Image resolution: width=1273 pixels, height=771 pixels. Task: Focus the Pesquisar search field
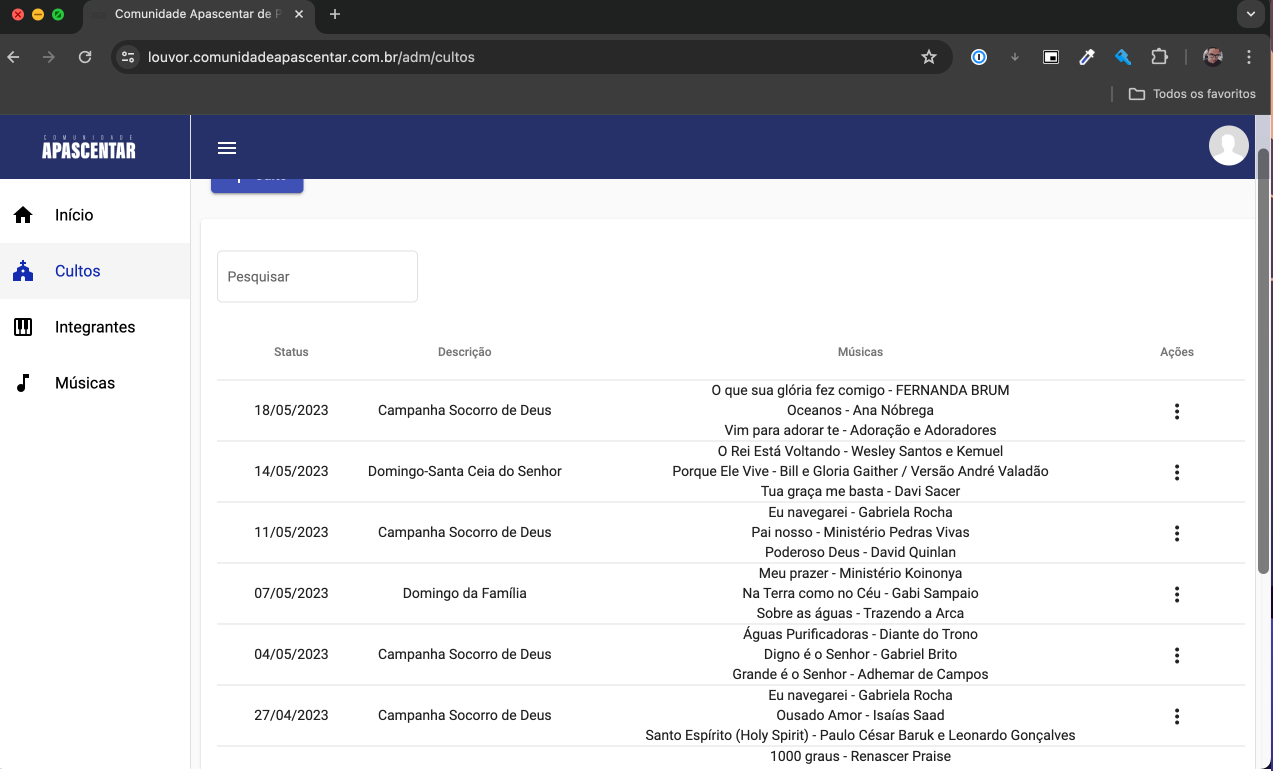point(317,276)
